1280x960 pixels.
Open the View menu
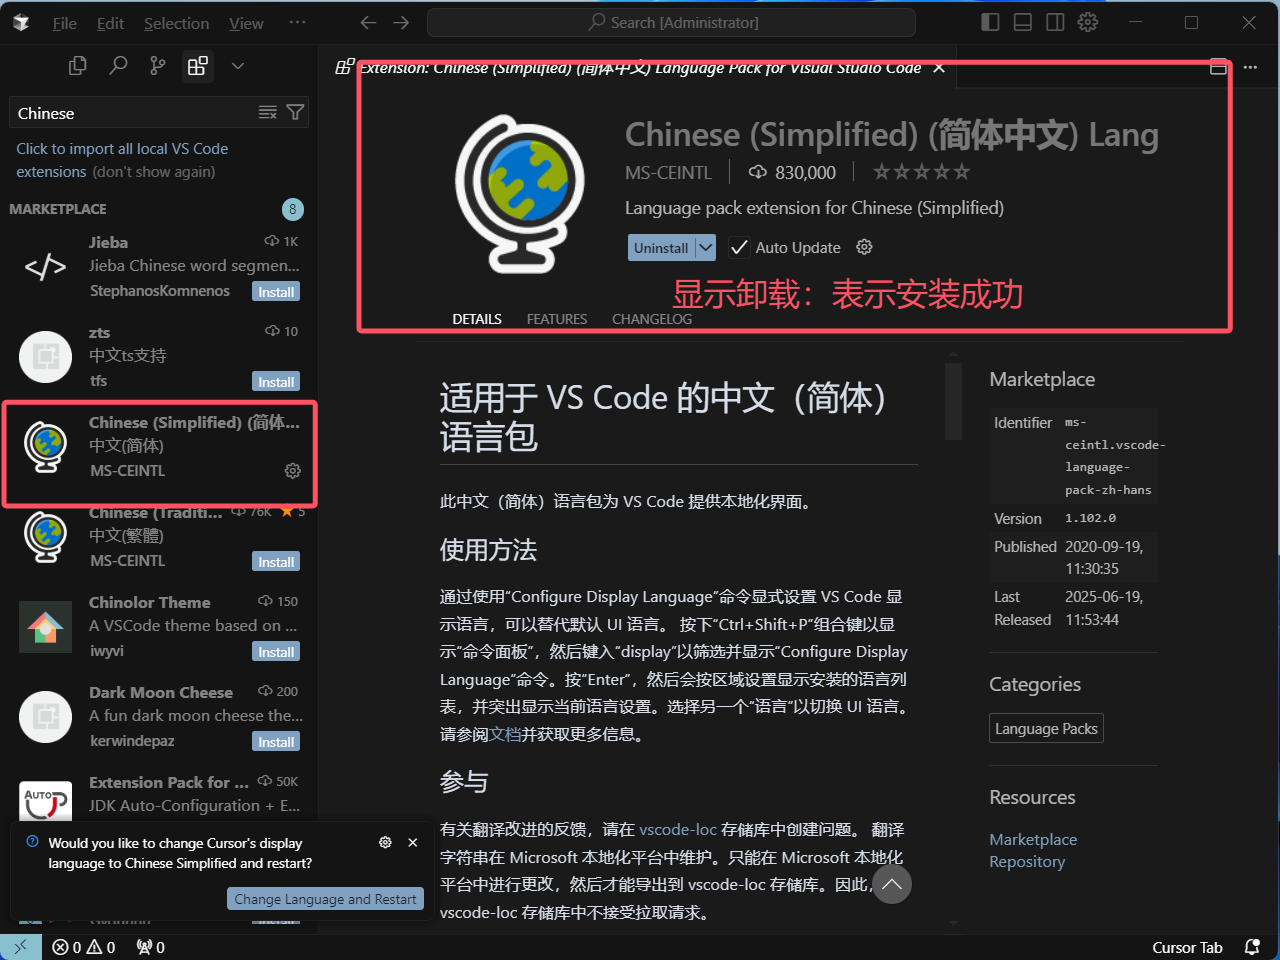(x=246, y=23)
